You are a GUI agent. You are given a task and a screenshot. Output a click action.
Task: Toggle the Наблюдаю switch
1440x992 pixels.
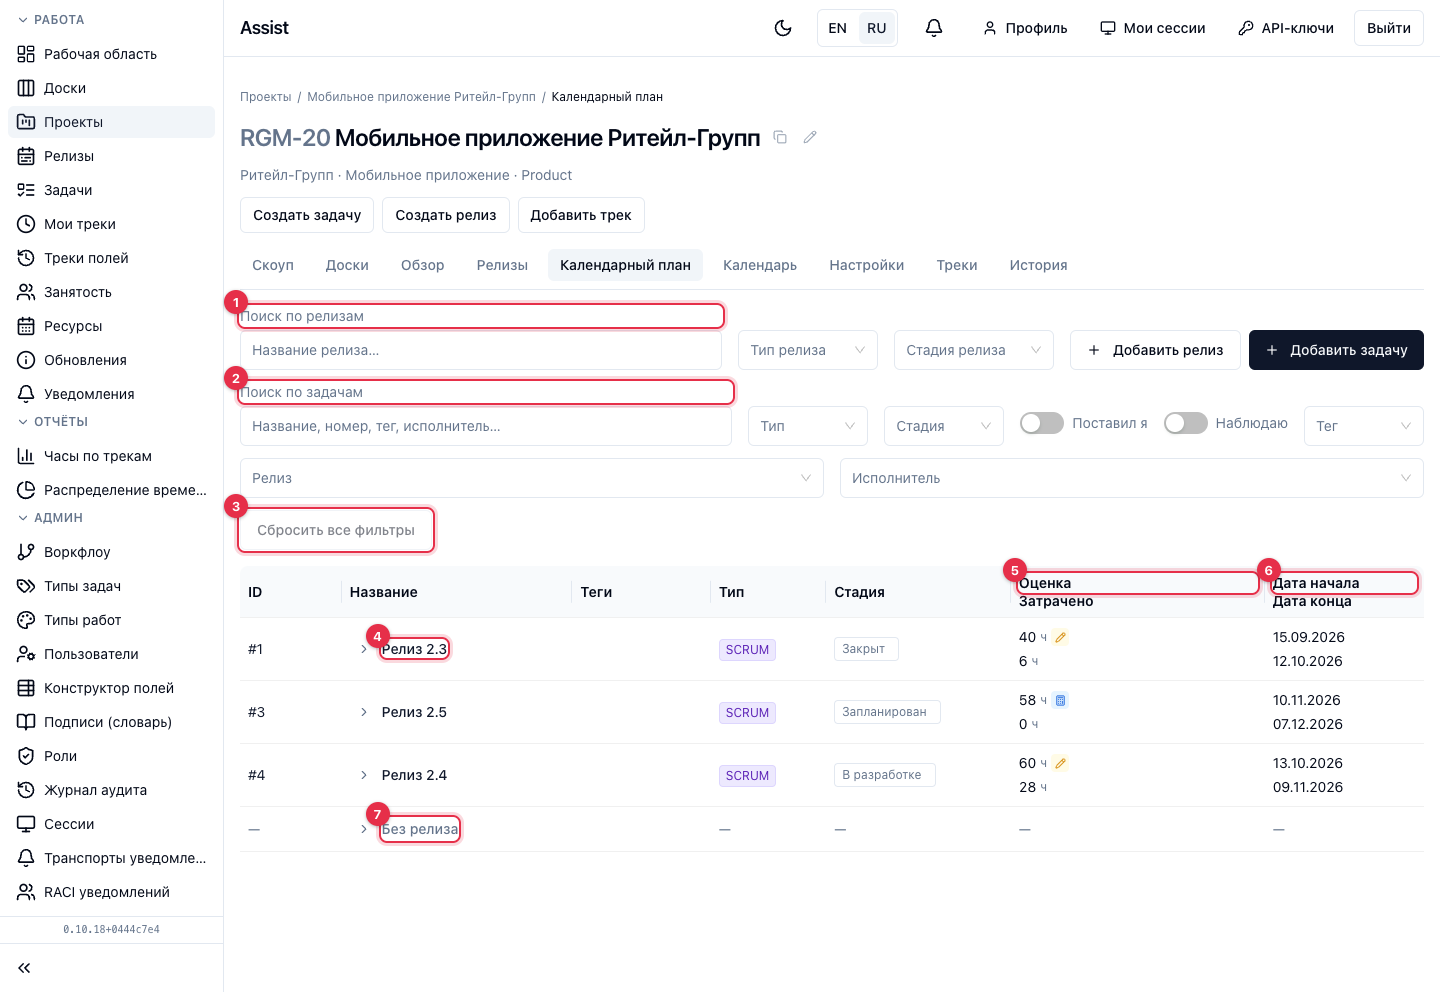tap(1186, 423)
